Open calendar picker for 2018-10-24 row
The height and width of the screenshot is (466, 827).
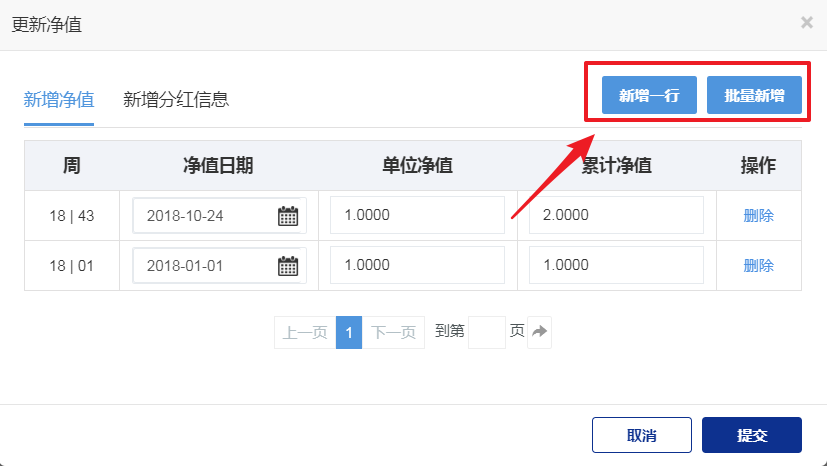(x=288, y=215)
